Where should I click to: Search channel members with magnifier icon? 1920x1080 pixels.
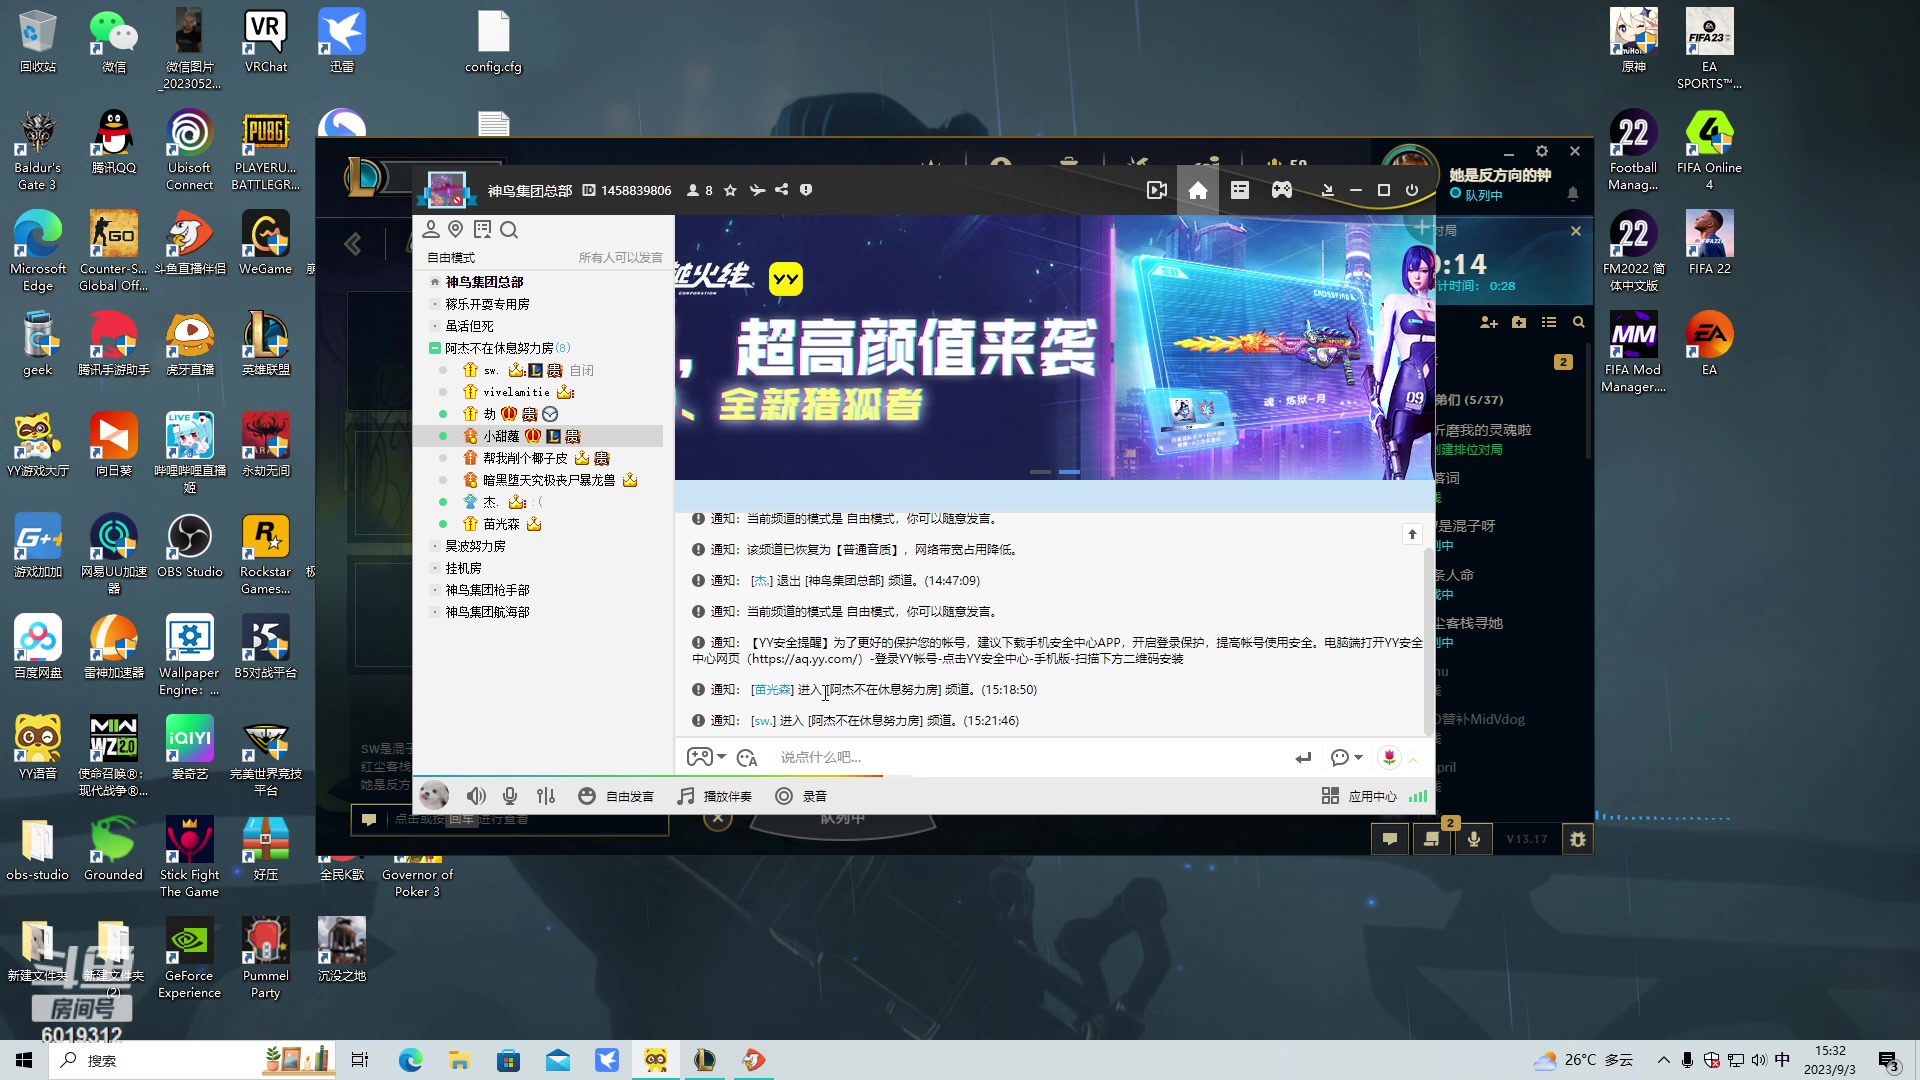(x=509, y=230)
